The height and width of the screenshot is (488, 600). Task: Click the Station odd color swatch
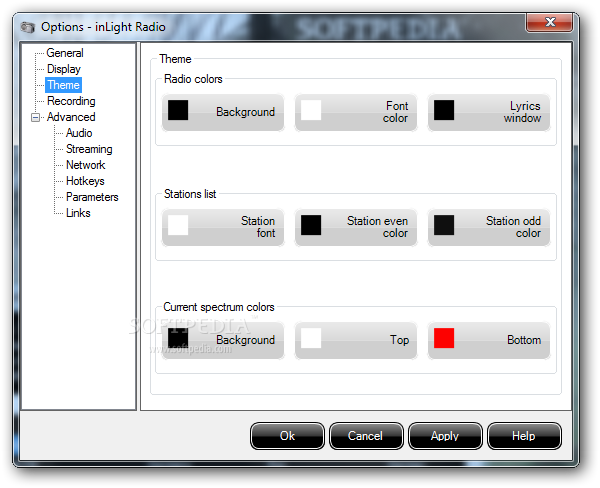(x=444, y=225)
